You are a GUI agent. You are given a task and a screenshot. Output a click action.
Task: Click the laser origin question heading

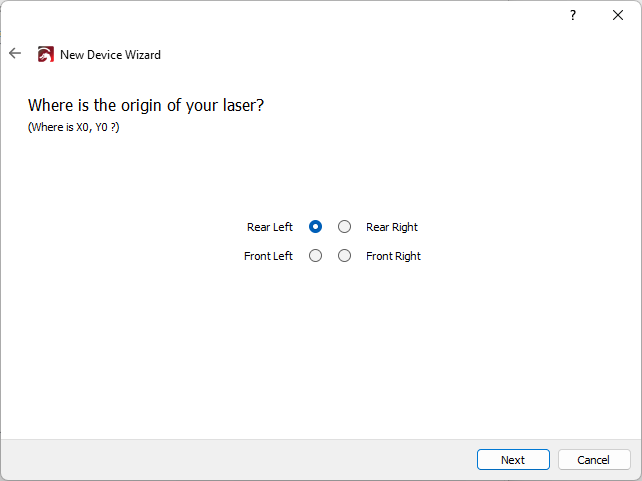click(x=146, y=105)
